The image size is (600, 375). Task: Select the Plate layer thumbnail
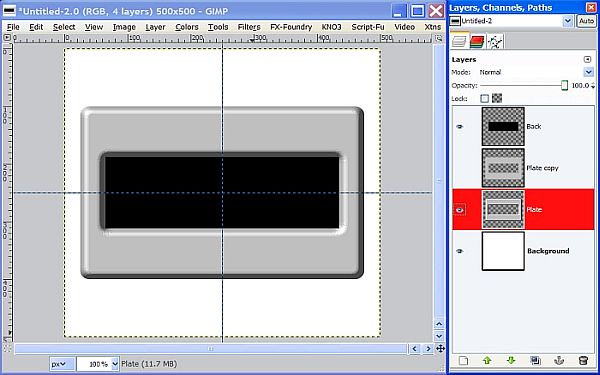[503, 210]
